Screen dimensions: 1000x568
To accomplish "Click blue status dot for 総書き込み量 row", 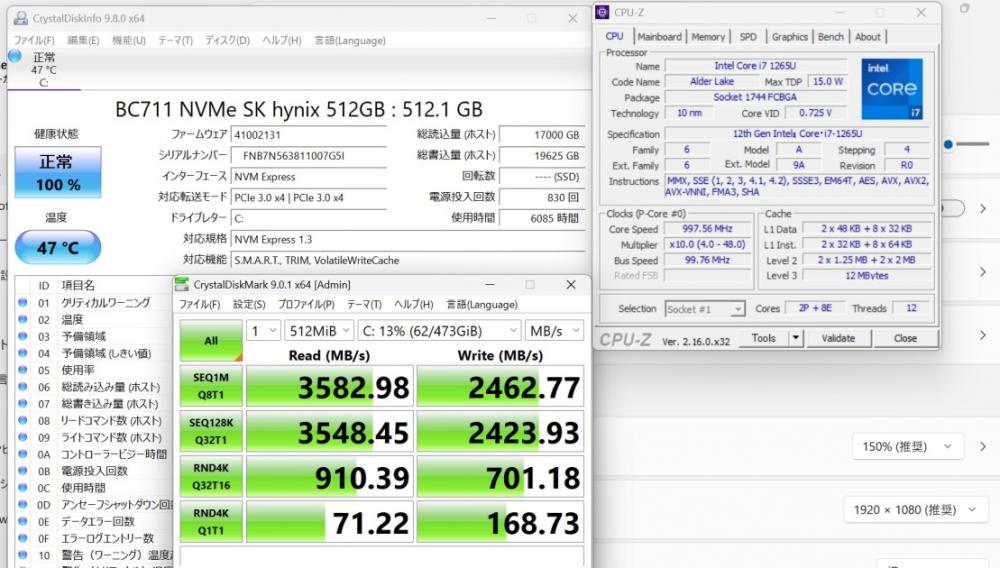I will (23, 404).
